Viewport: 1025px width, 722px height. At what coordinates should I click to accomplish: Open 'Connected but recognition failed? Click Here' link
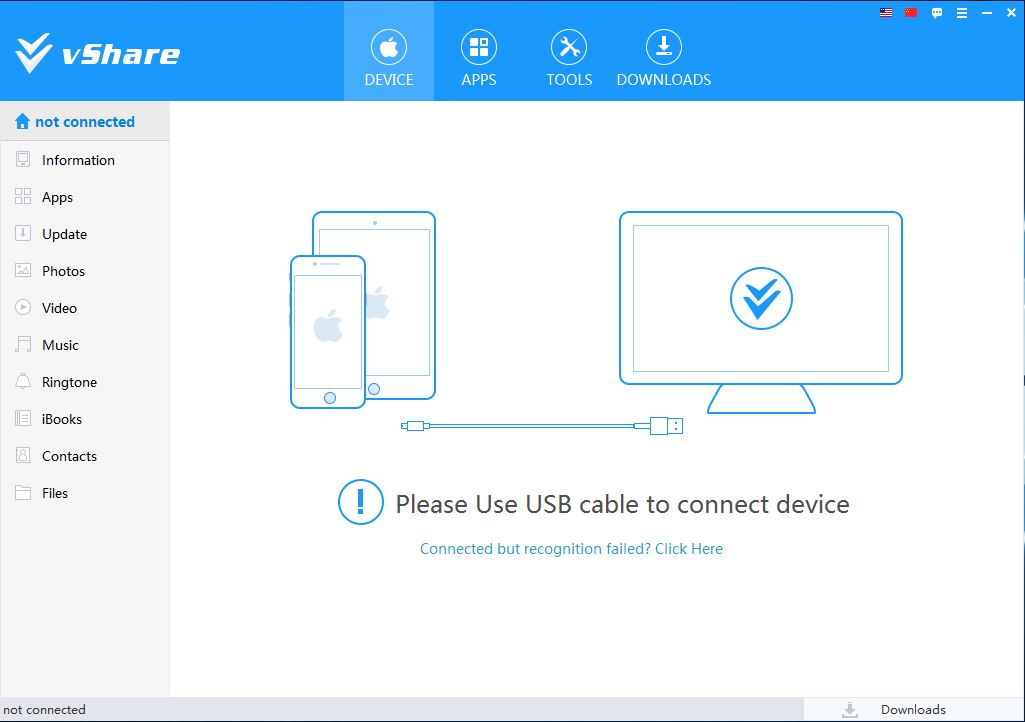pos(571,549)
